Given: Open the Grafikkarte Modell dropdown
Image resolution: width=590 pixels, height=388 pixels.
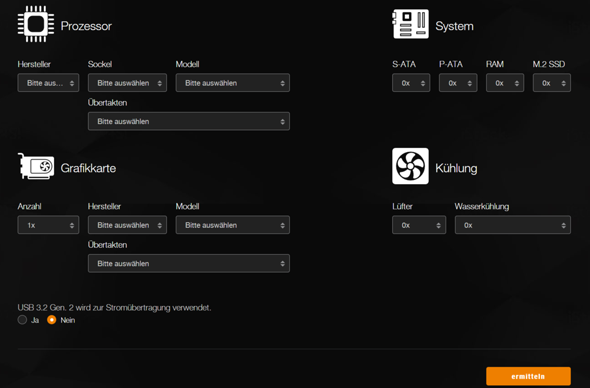Looking at the screenshot, I should point(233,225).
